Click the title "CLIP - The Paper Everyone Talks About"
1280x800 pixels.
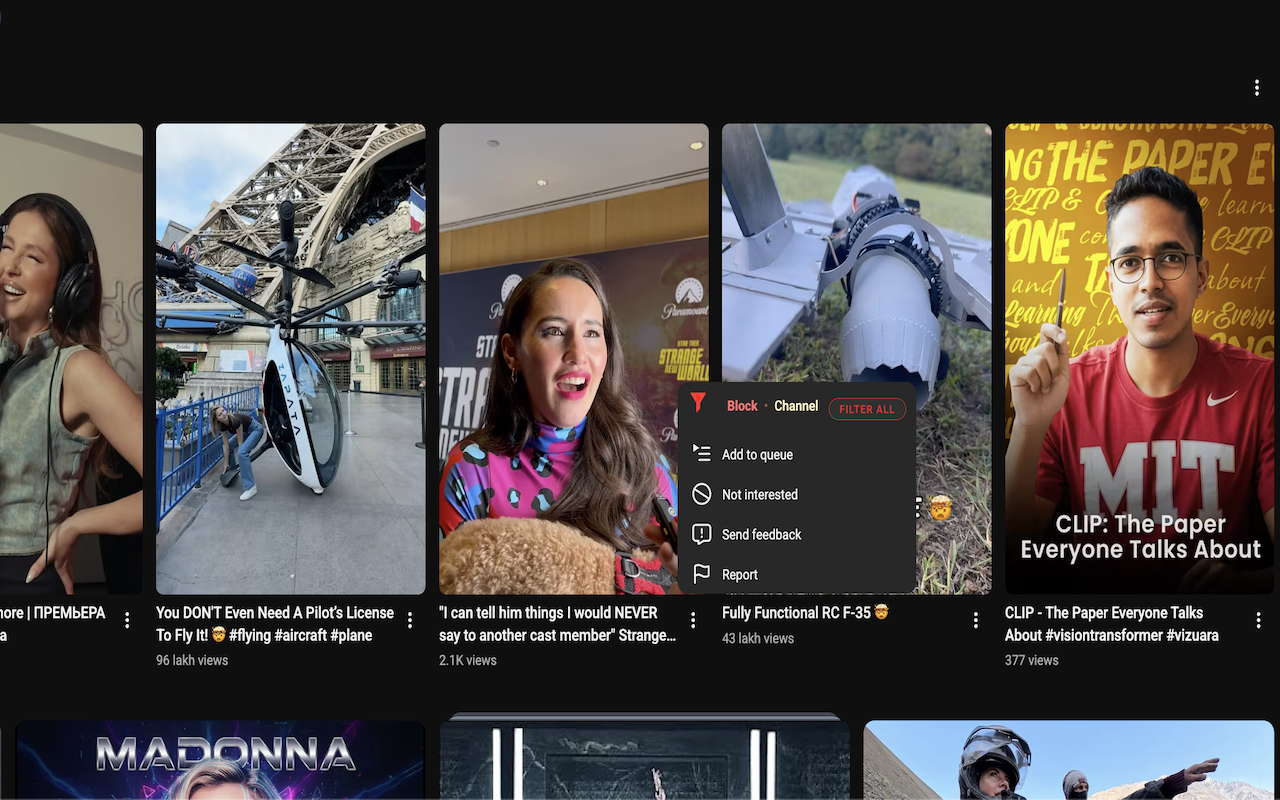point(1112,624)
